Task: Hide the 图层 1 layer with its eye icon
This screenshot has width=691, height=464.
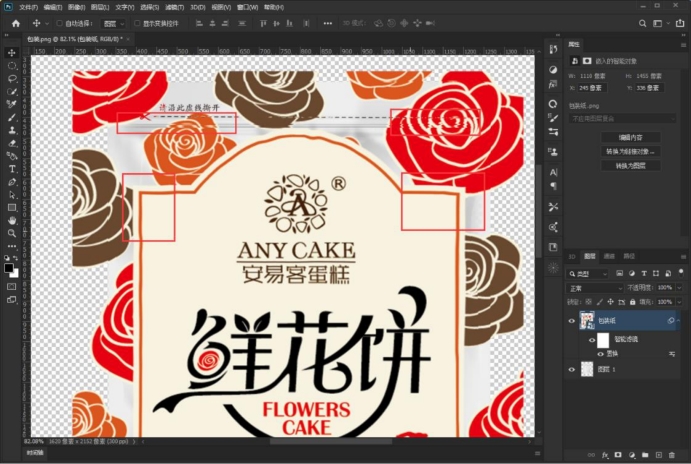Action: [x=572, y=370]
